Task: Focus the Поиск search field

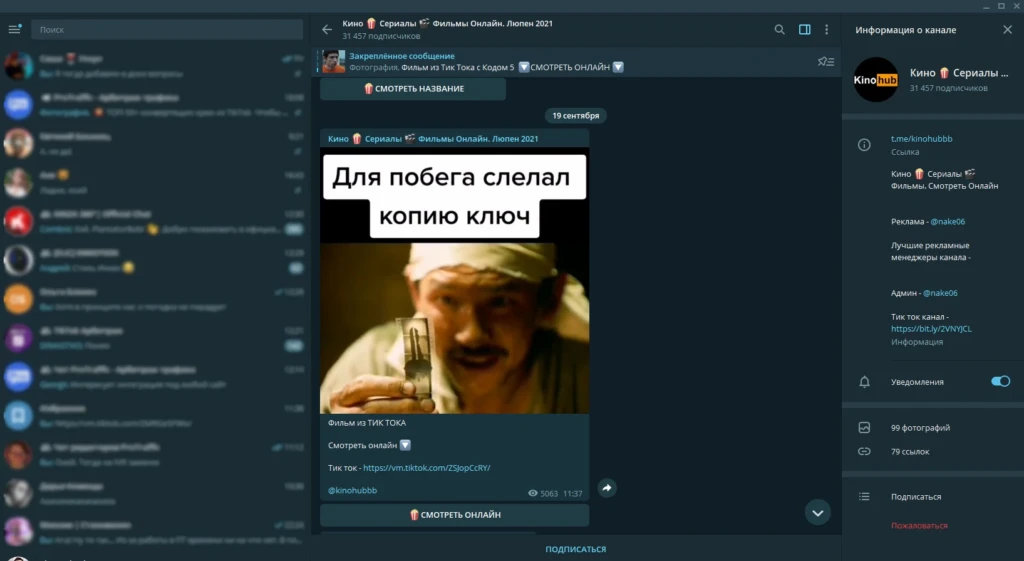Action: (167, 29)
